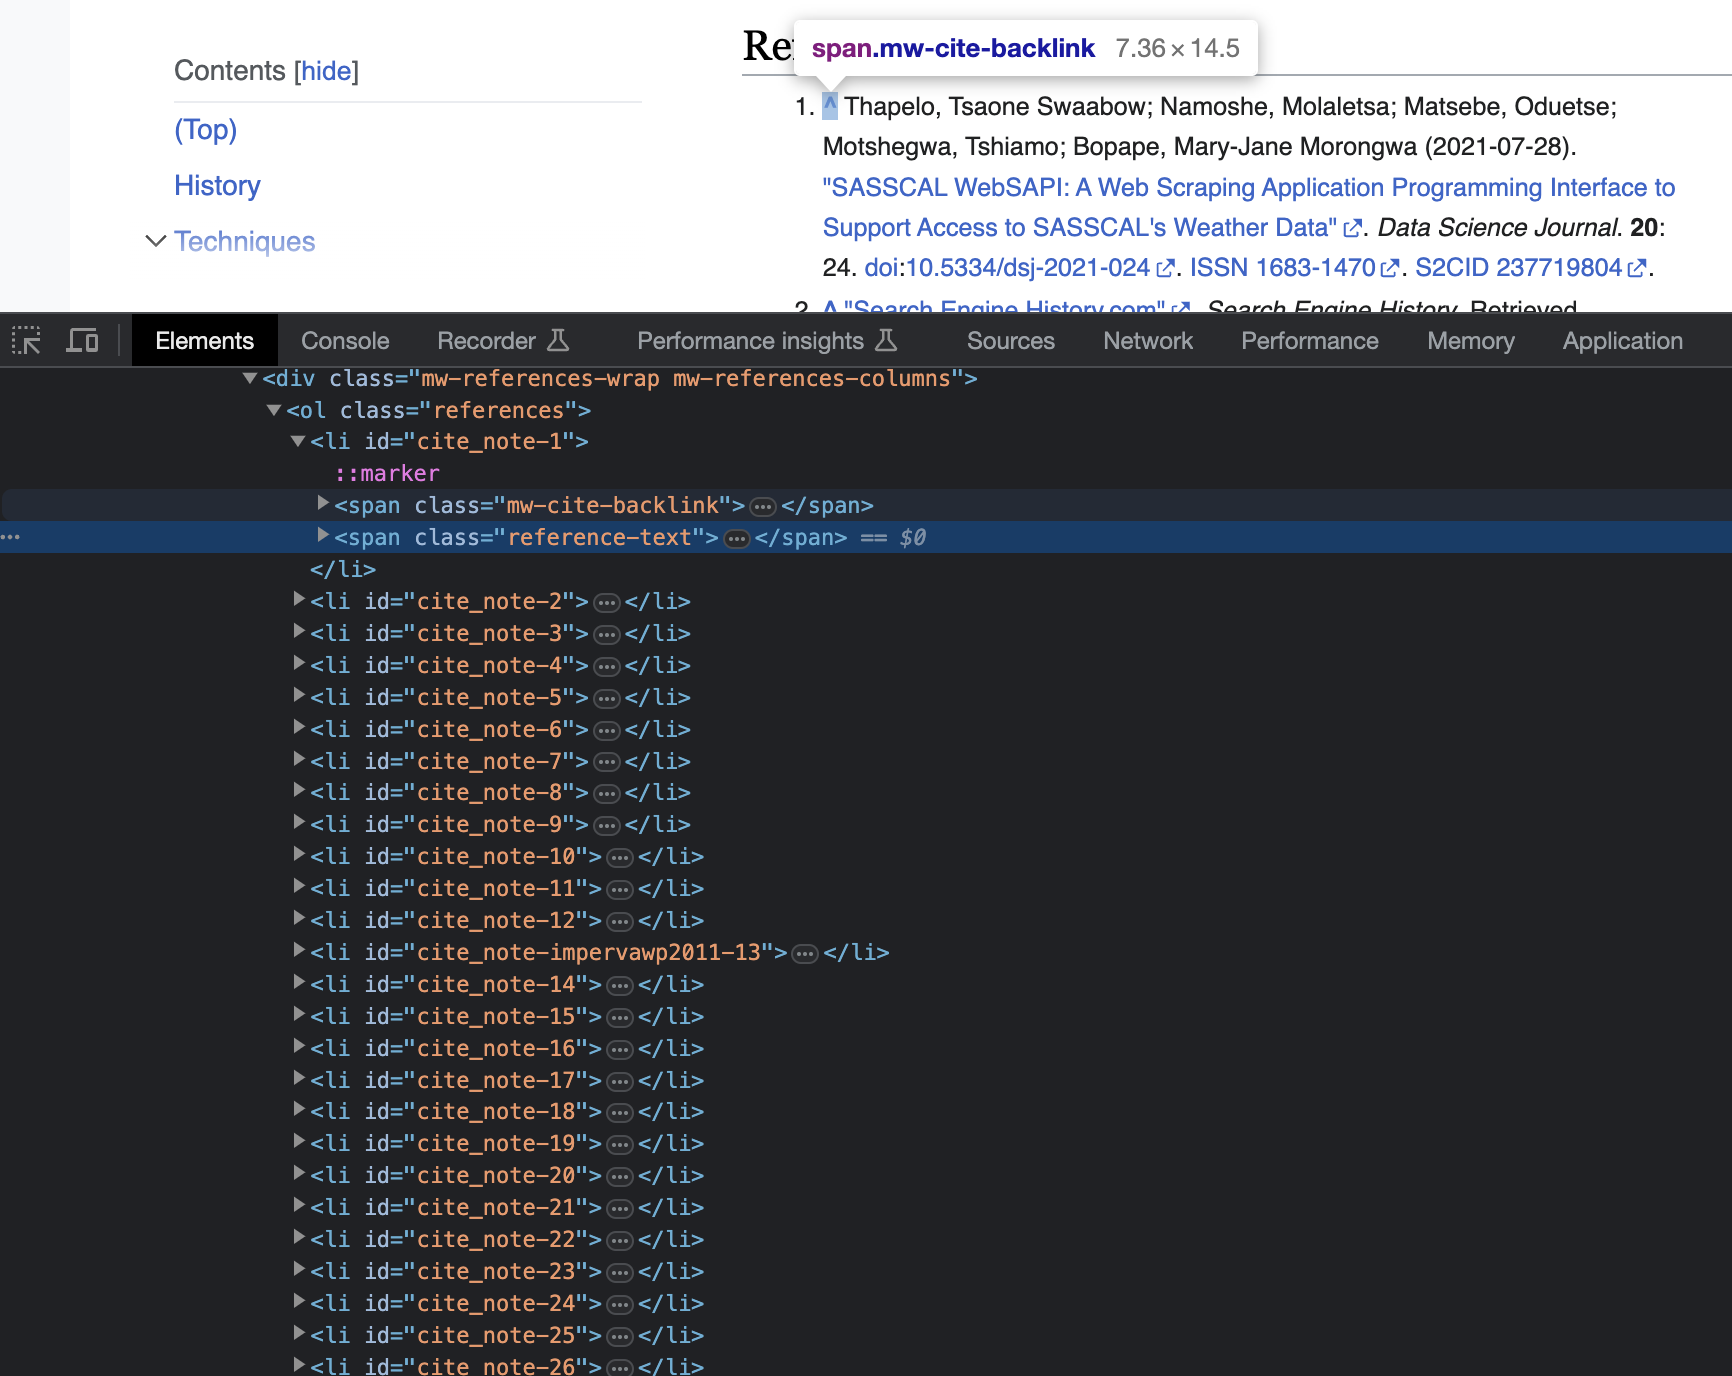Click the caret backlink of reference 1
This screenshot has width=1732, height=1376.
click(x=830, y=105)
